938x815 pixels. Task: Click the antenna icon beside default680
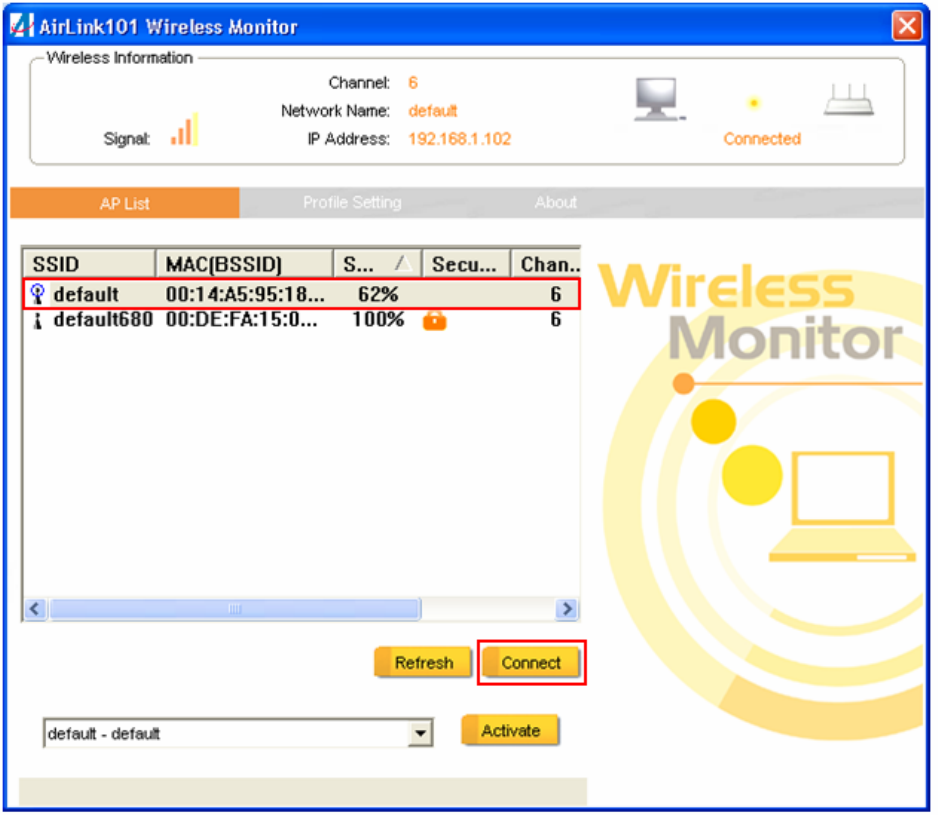[x=38, y=320]
